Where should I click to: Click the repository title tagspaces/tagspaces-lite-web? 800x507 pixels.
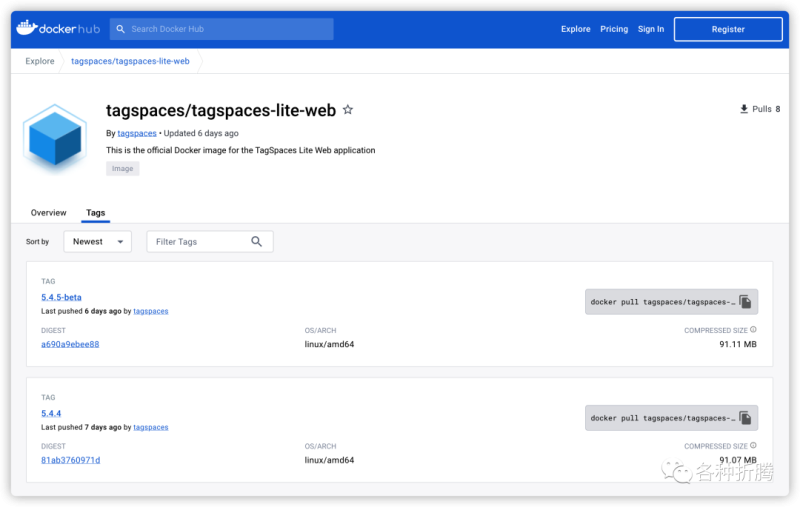(221, 110)
